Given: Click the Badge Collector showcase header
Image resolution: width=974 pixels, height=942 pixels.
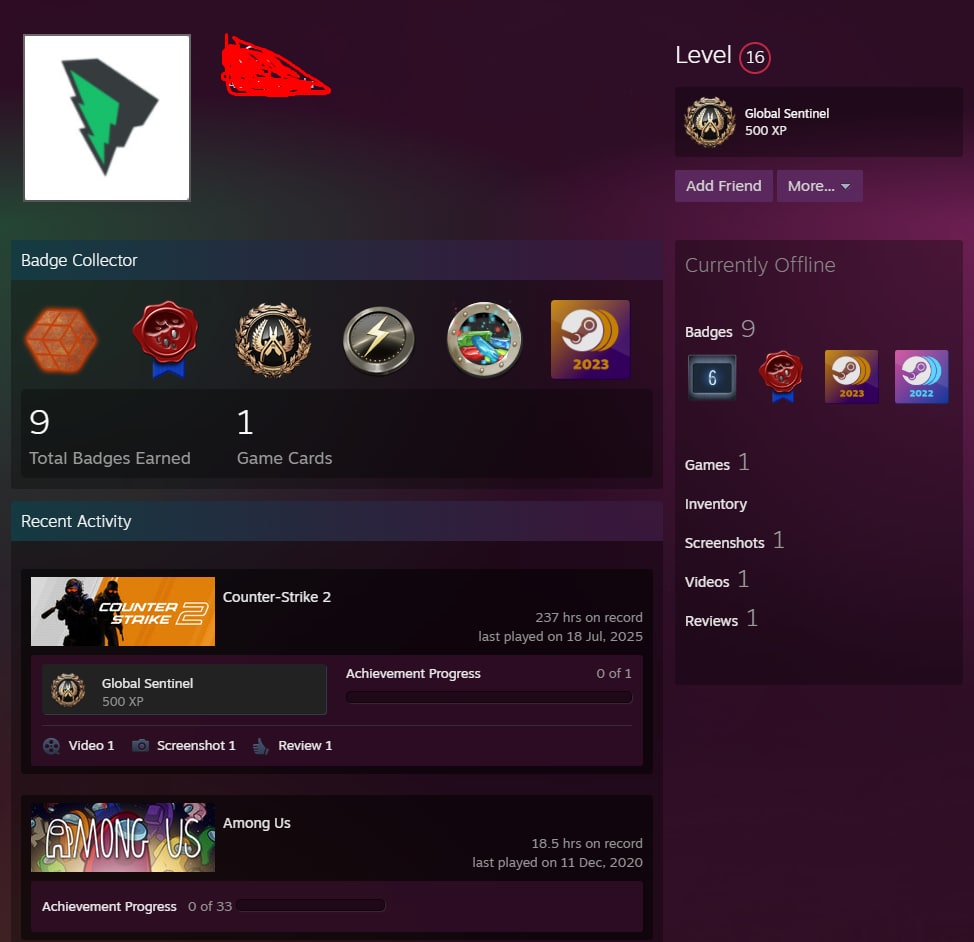Looking at the screenshot, I should click(x=337, y=260).
